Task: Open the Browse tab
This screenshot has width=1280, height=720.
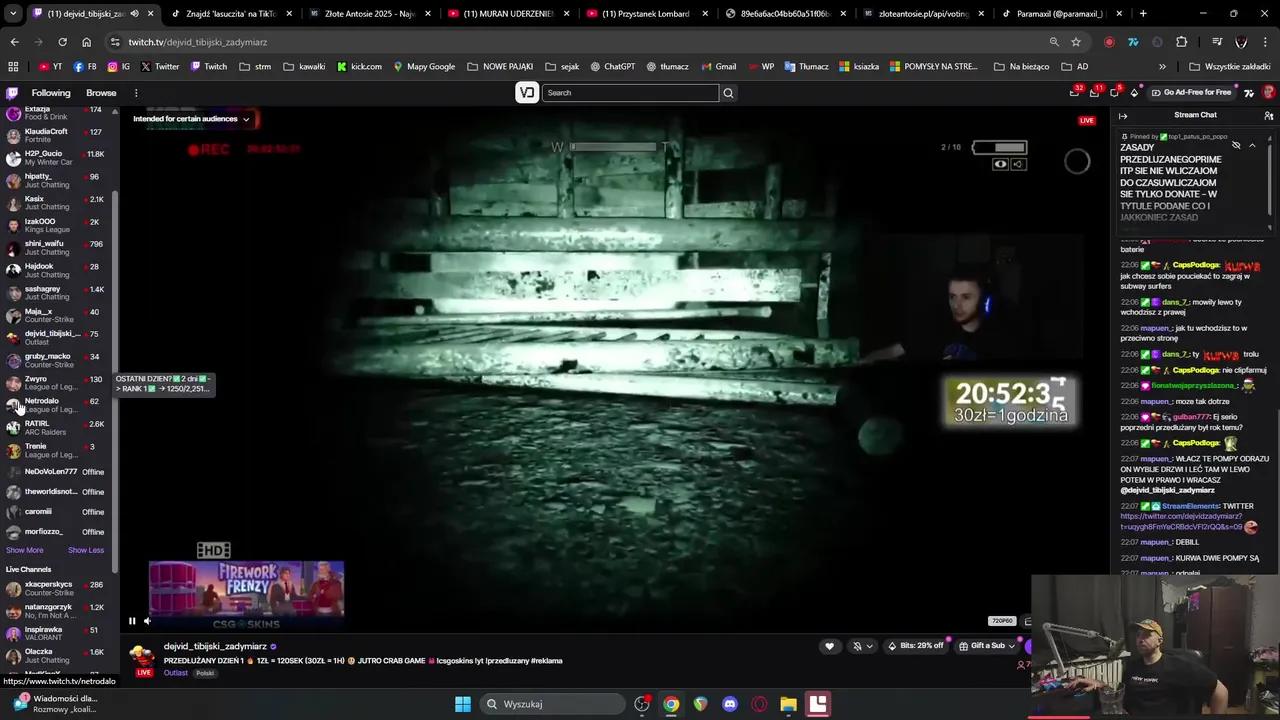Action: (x=101, y=93)
